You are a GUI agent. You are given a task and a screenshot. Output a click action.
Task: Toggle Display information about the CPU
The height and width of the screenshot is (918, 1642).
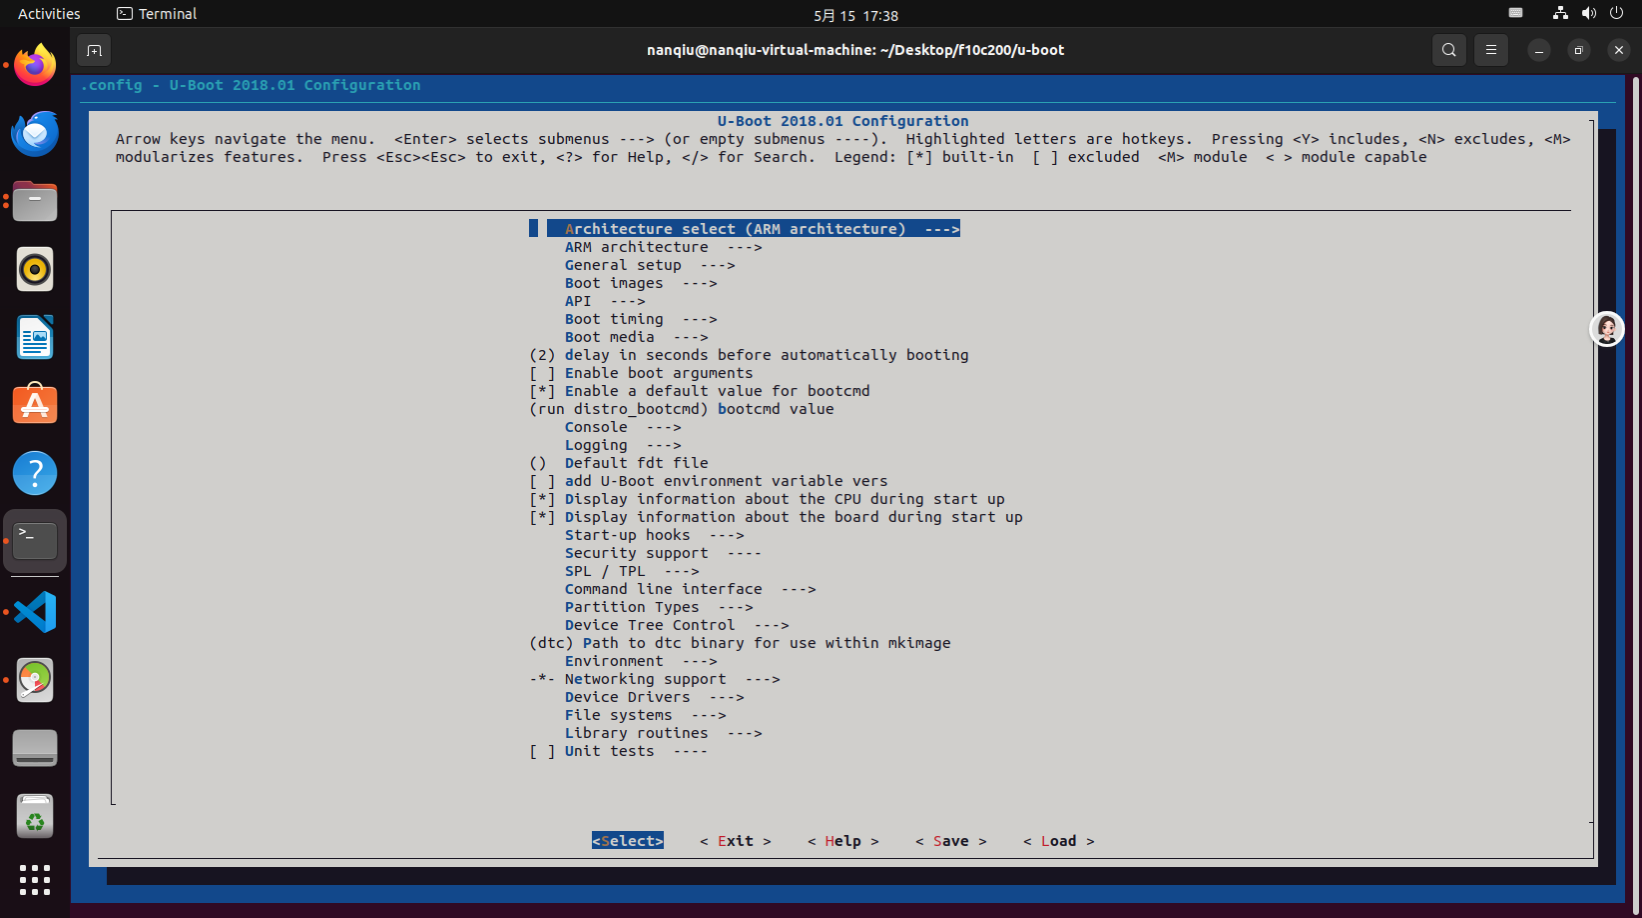point(767,499)
